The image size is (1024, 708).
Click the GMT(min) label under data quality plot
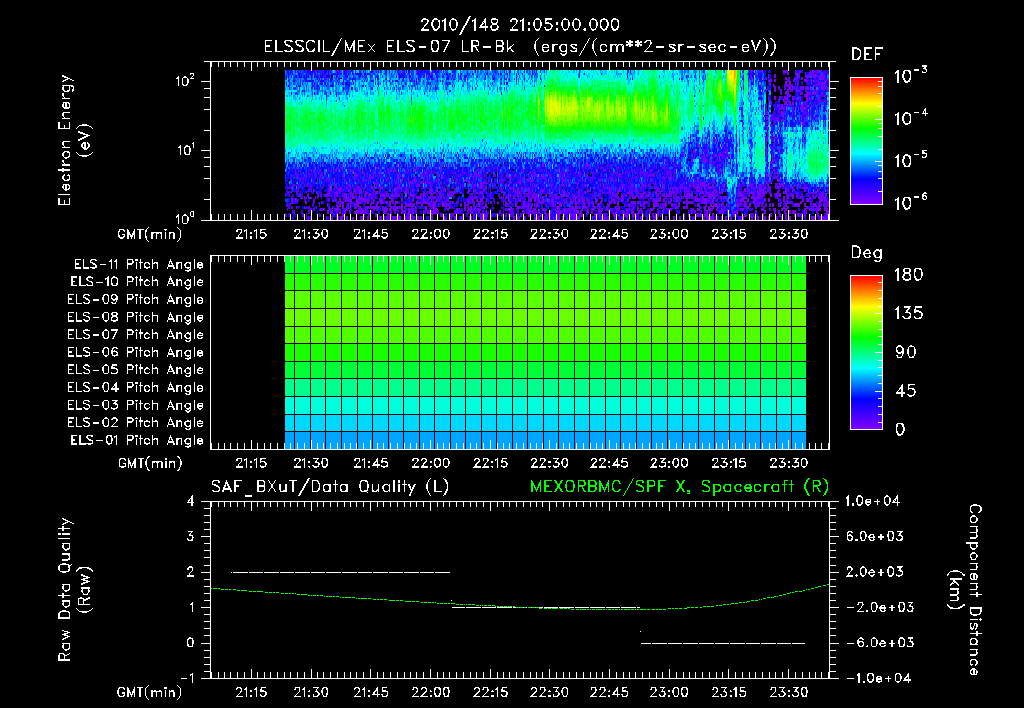150,692
